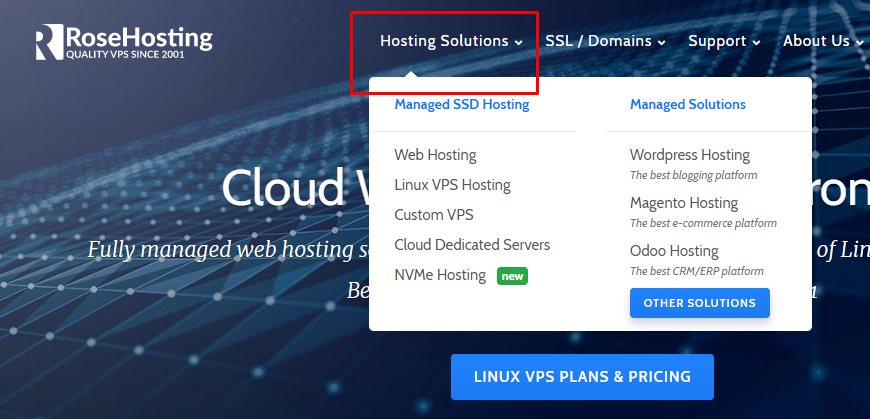Go to Linux VPS Hosting
870x419 pixels.
[x=452, y=185]
